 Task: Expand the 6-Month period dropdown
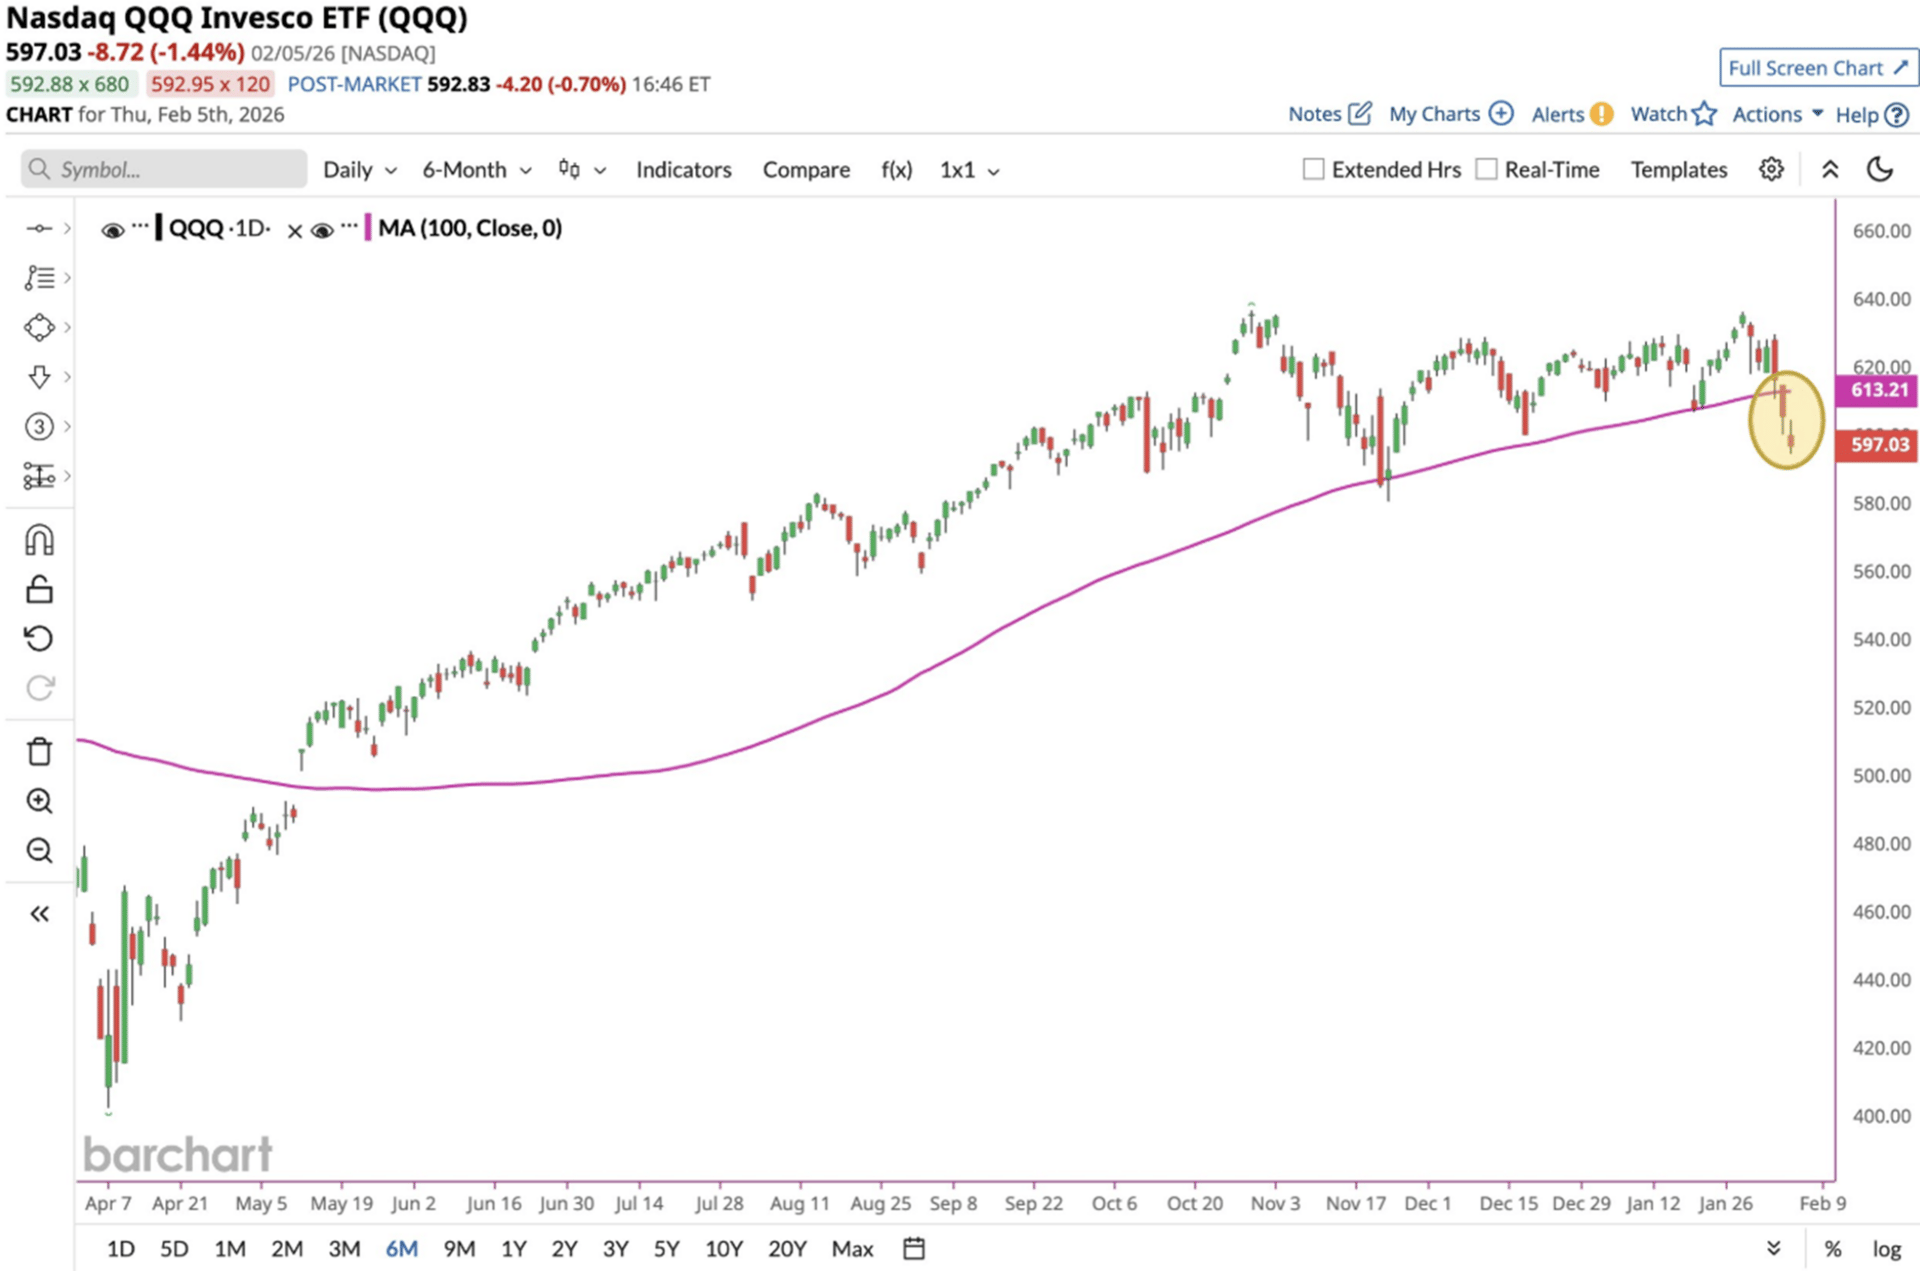pyautogui.click(x=476, y=170)
